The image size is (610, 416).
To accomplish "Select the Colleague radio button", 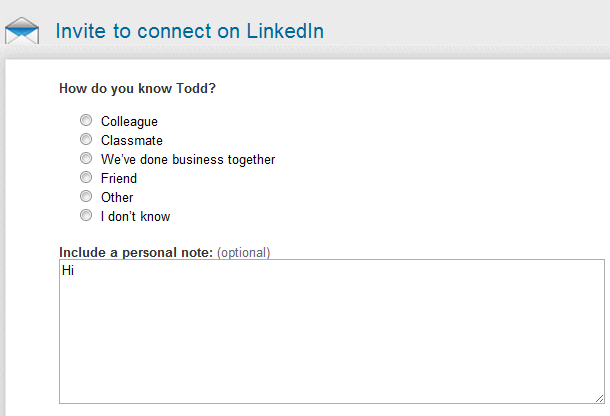I will [x=86, y=121].
